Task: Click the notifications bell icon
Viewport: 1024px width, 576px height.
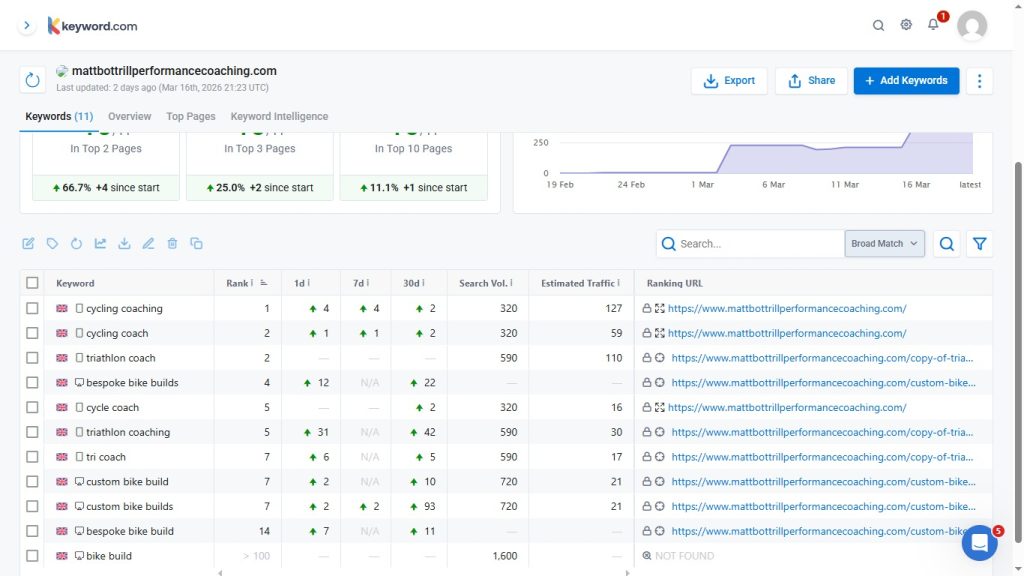Action: tap(933, 25)
